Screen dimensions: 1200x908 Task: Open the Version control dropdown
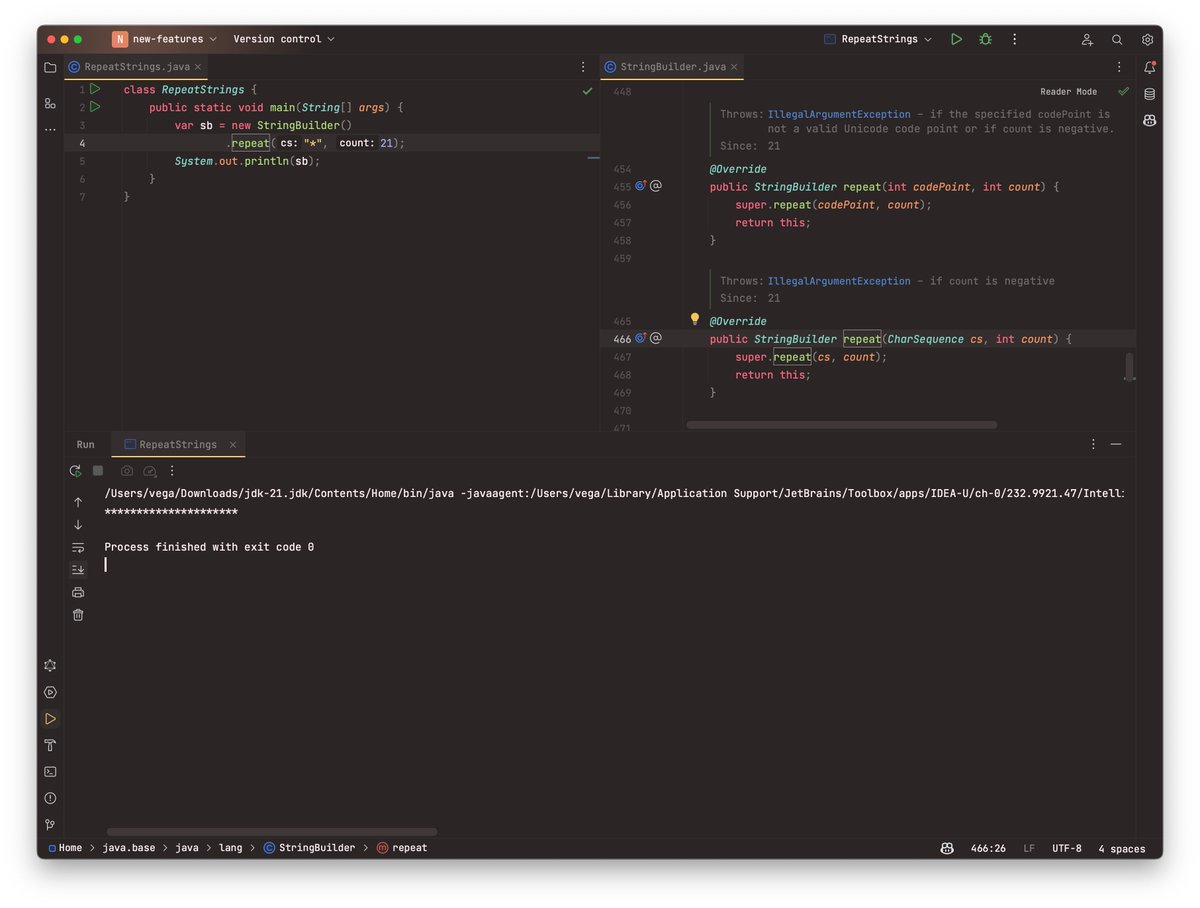[284, 39]
